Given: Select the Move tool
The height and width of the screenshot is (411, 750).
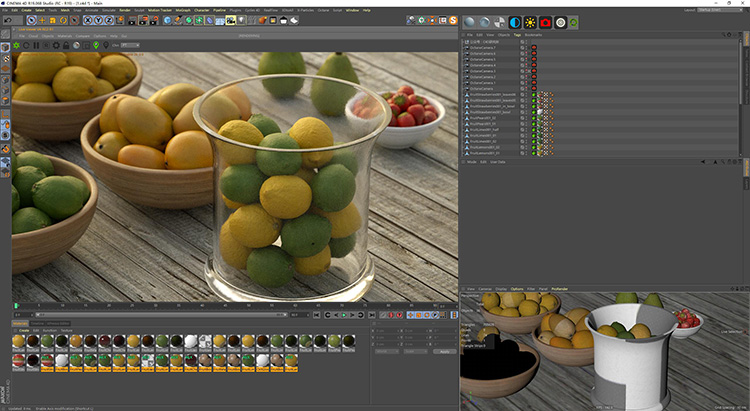Looking at the screenshot, I should [42, 20].
